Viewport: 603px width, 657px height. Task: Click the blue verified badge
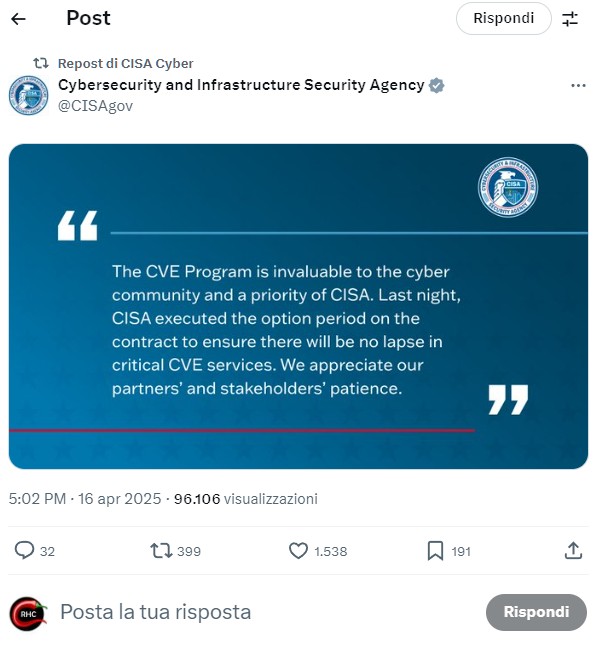(436, 86)
